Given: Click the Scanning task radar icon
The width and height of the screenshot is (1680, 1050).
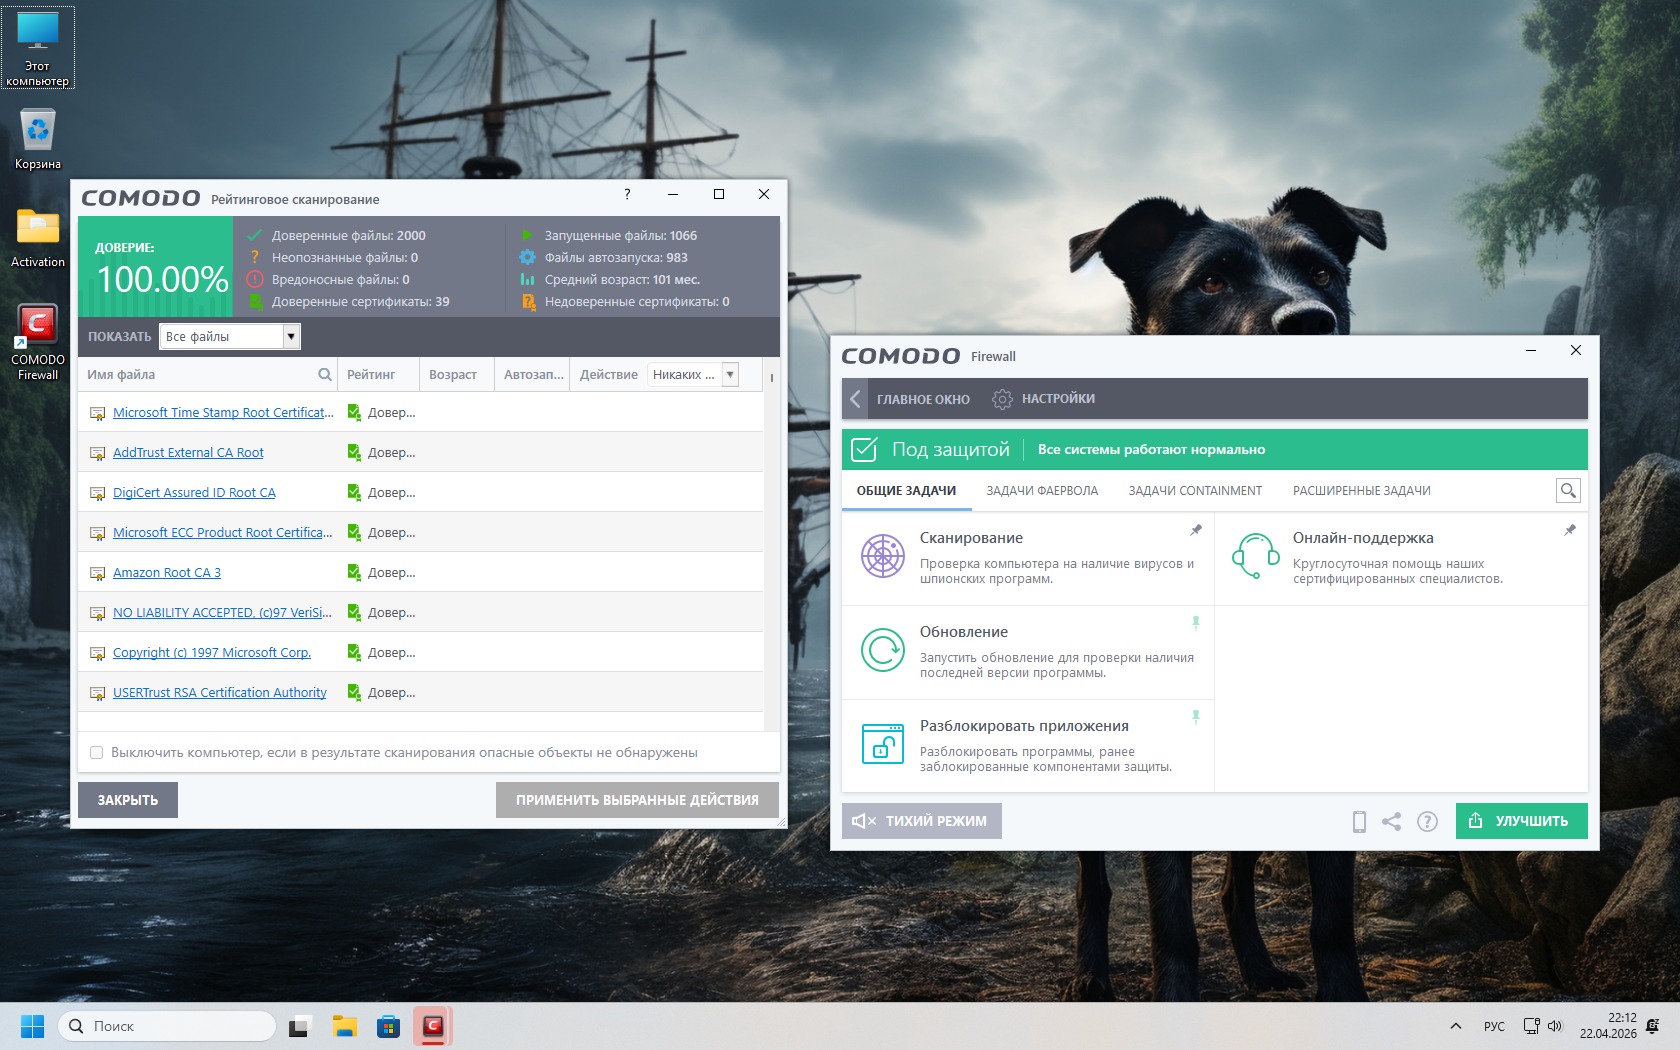Looking at the screenshot, I should pyautogui.click(x=883, y=556).
